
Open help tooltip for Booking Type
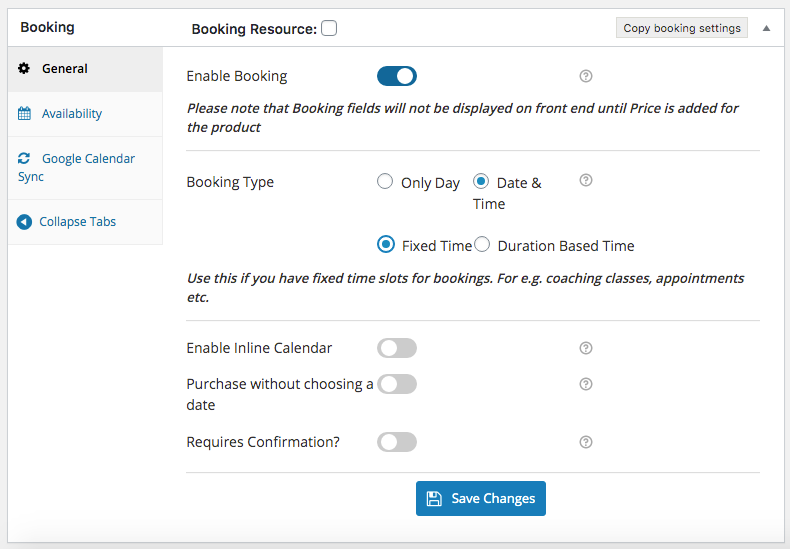[585, 180]
